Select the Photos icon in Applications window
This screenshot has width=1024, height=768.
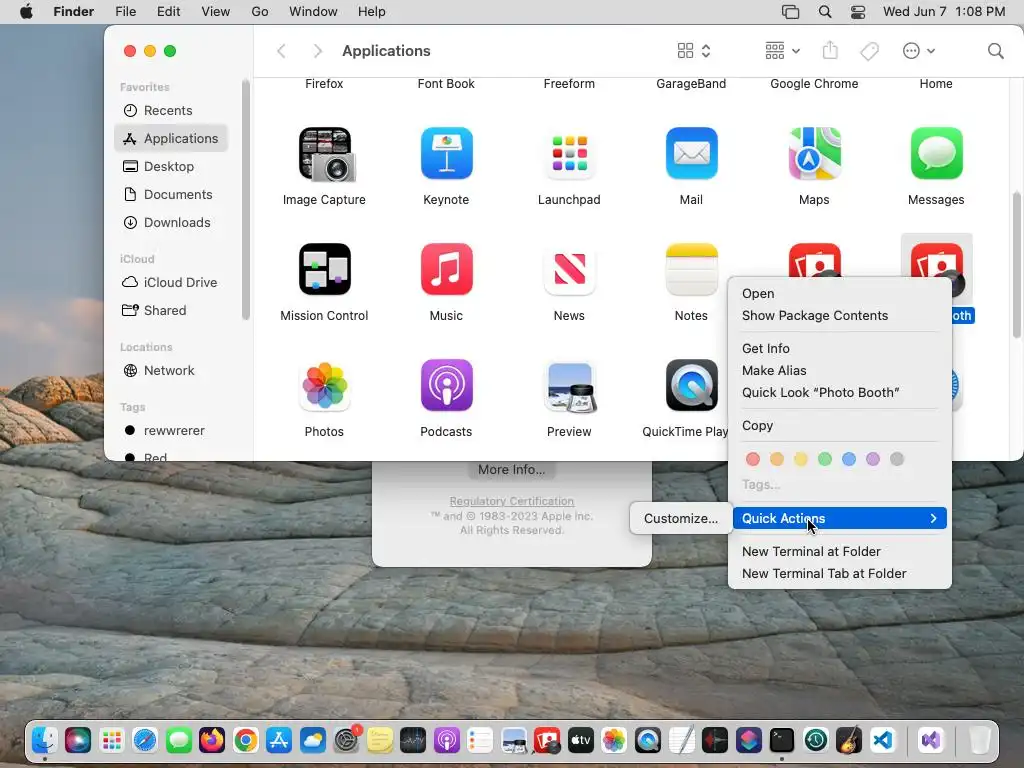coord(325,385)
